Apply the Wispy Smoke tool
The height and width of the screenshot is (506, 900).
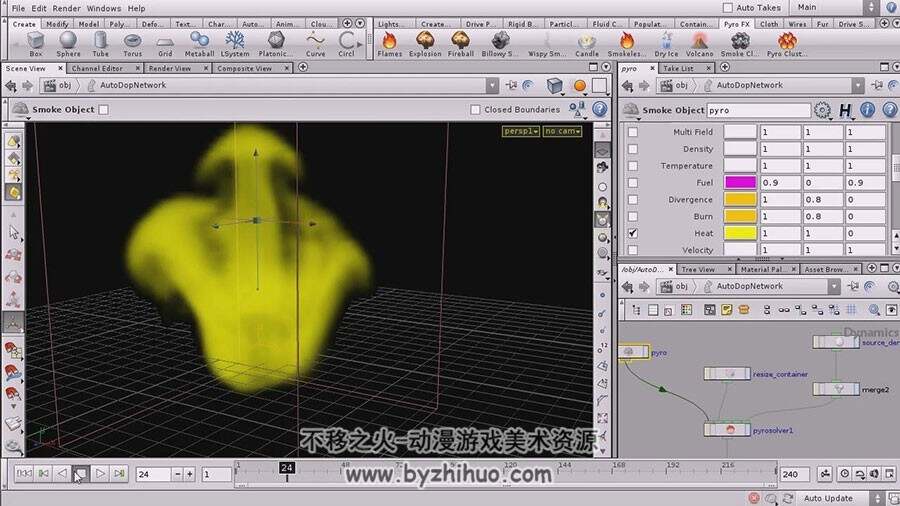(546, 44)
